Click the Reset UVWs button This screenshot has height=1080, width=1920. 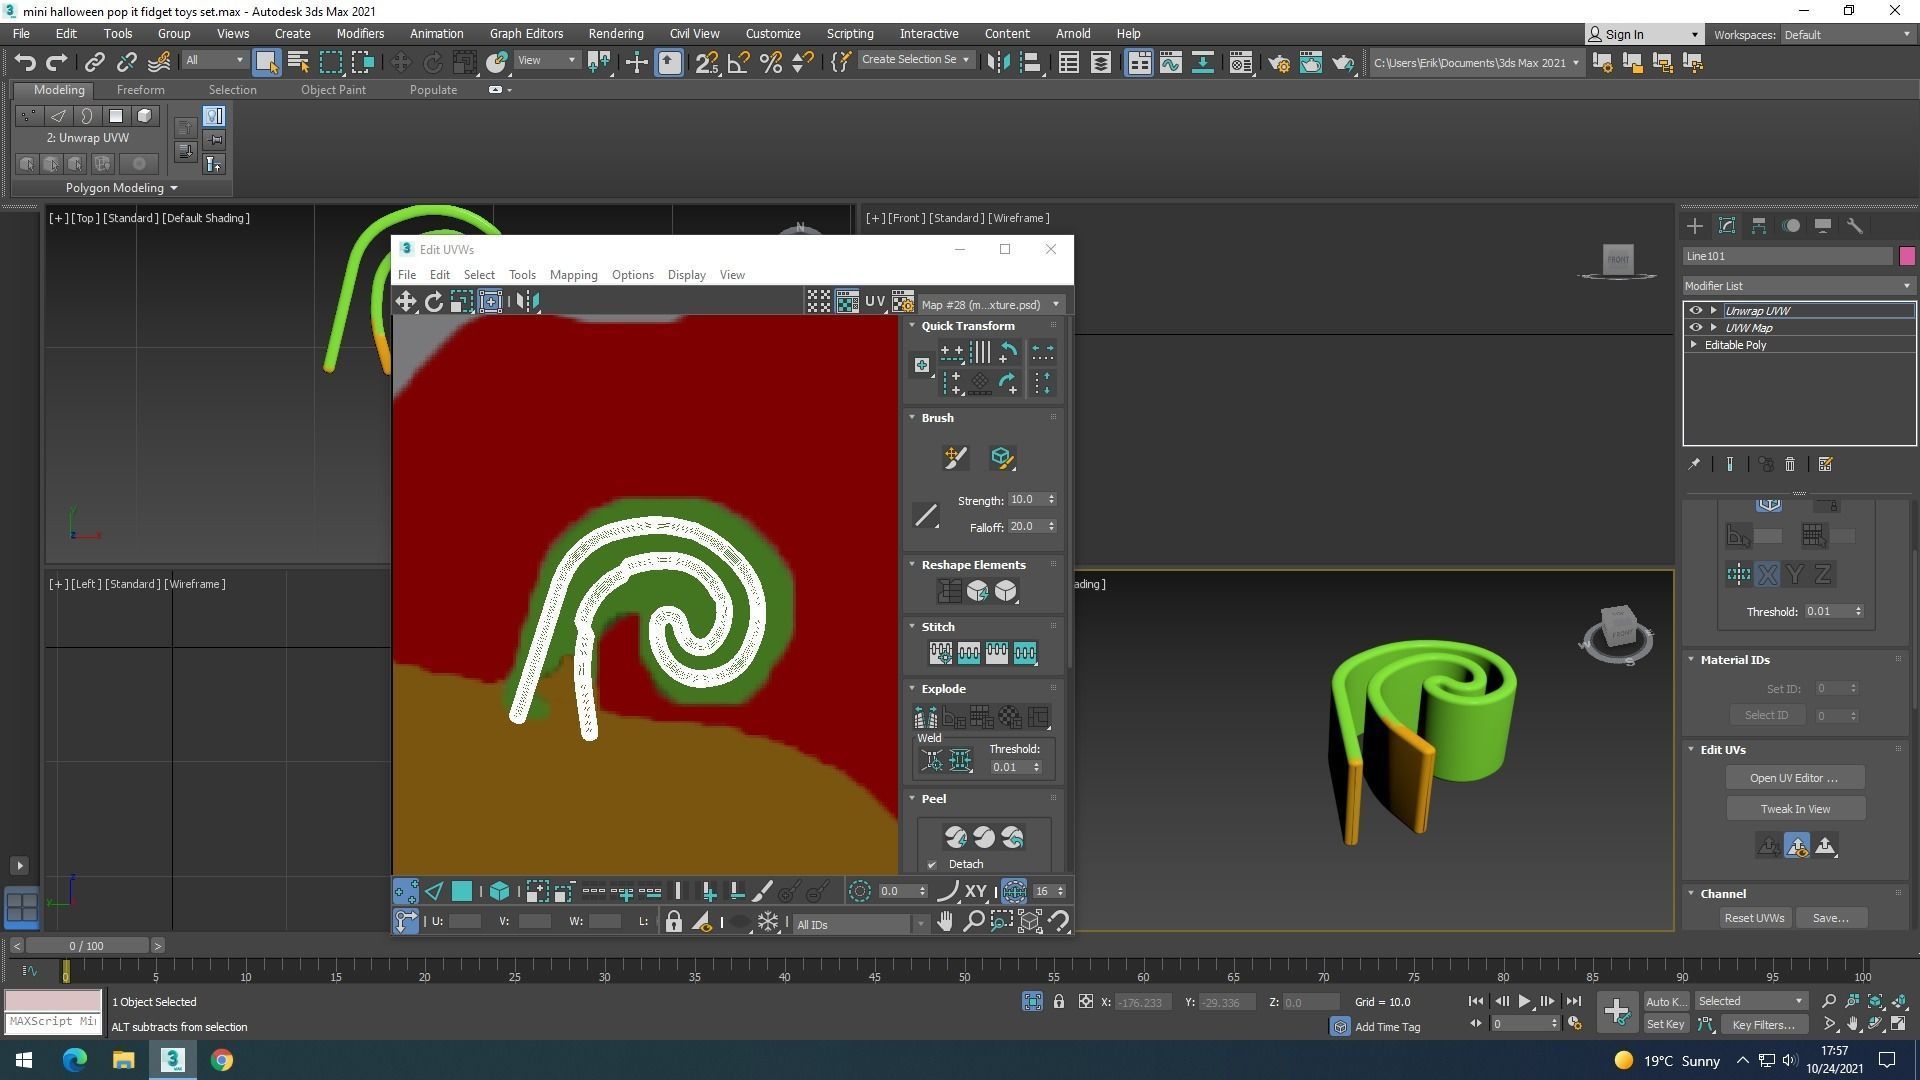point(1754,918)
